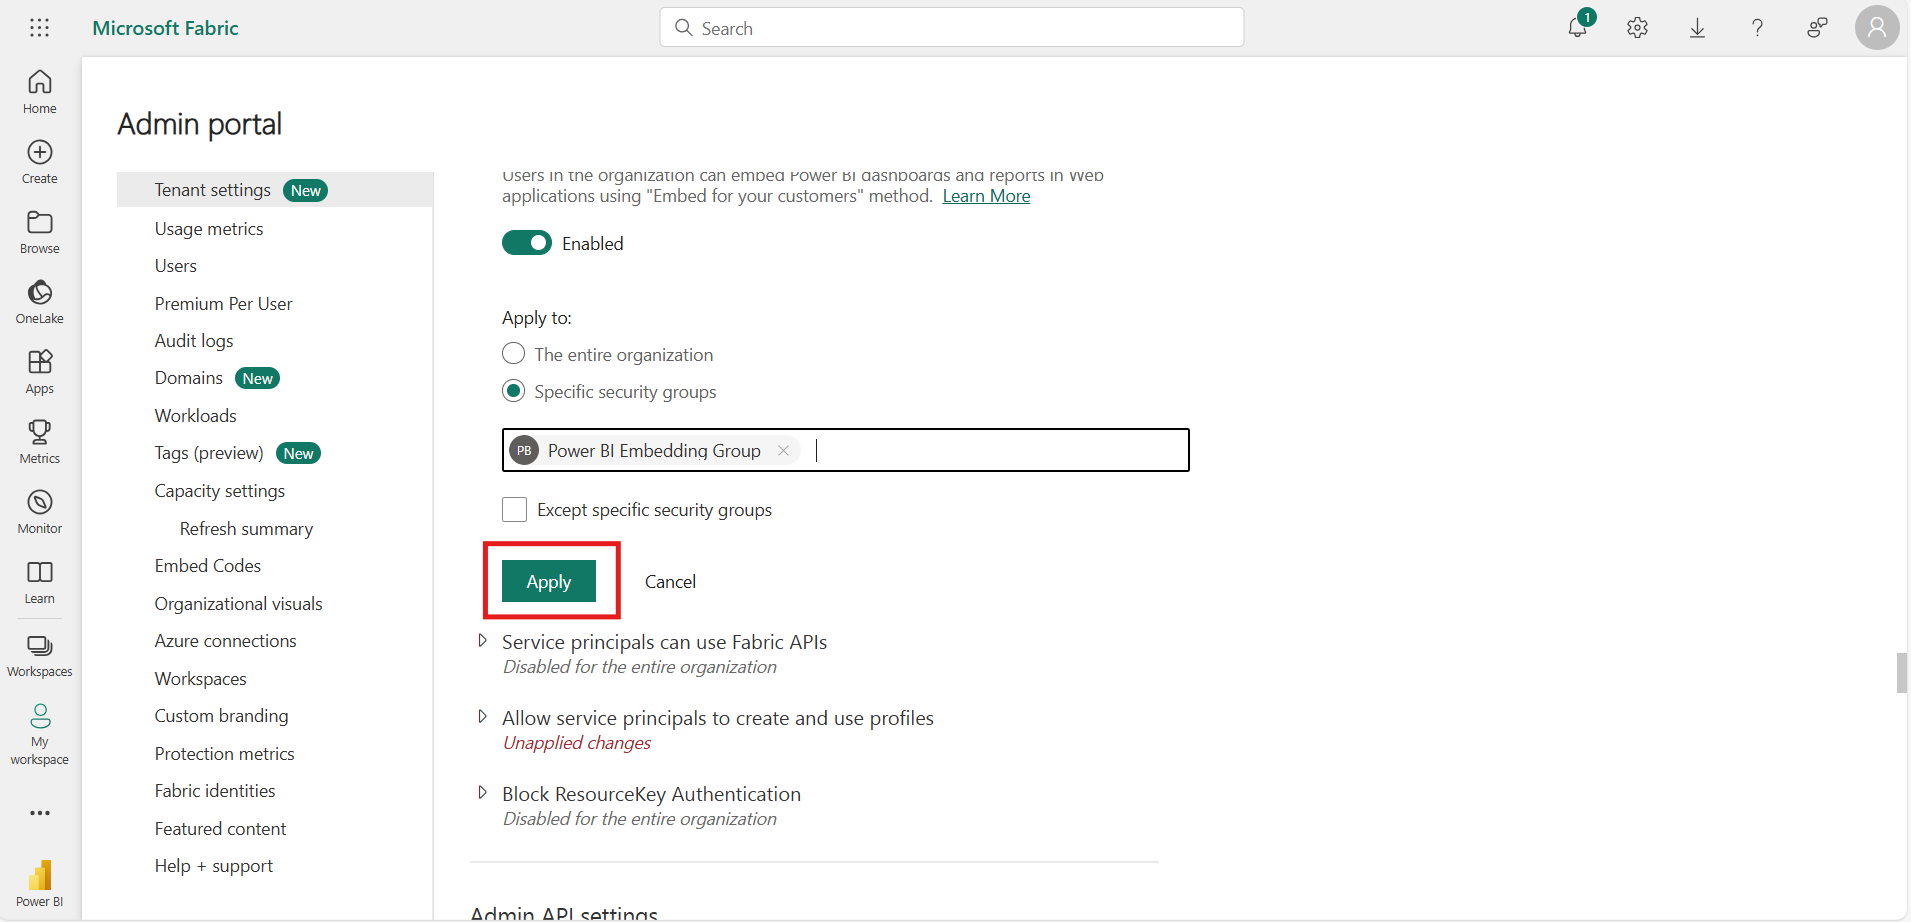This screenshot has width=1911, height=922.
Task: Turn off the Enabled toggle switch
Action: pos(527,243)
